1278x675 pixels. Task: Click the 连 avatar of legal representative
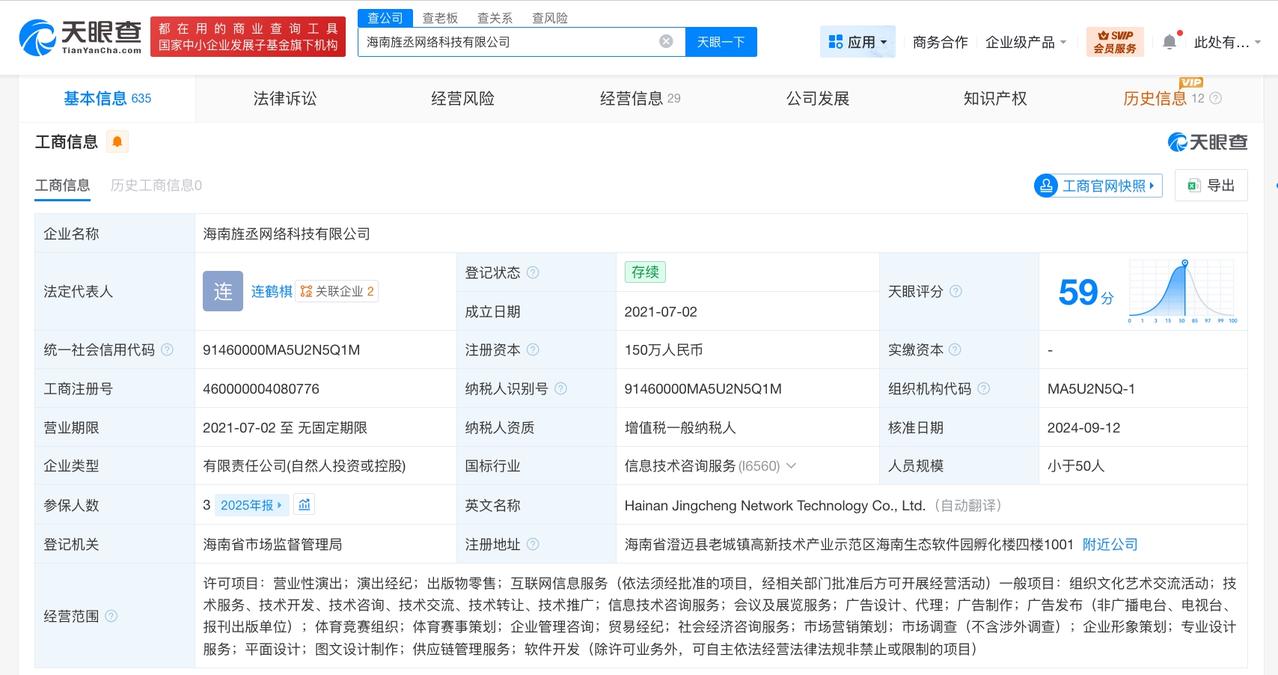222,291
